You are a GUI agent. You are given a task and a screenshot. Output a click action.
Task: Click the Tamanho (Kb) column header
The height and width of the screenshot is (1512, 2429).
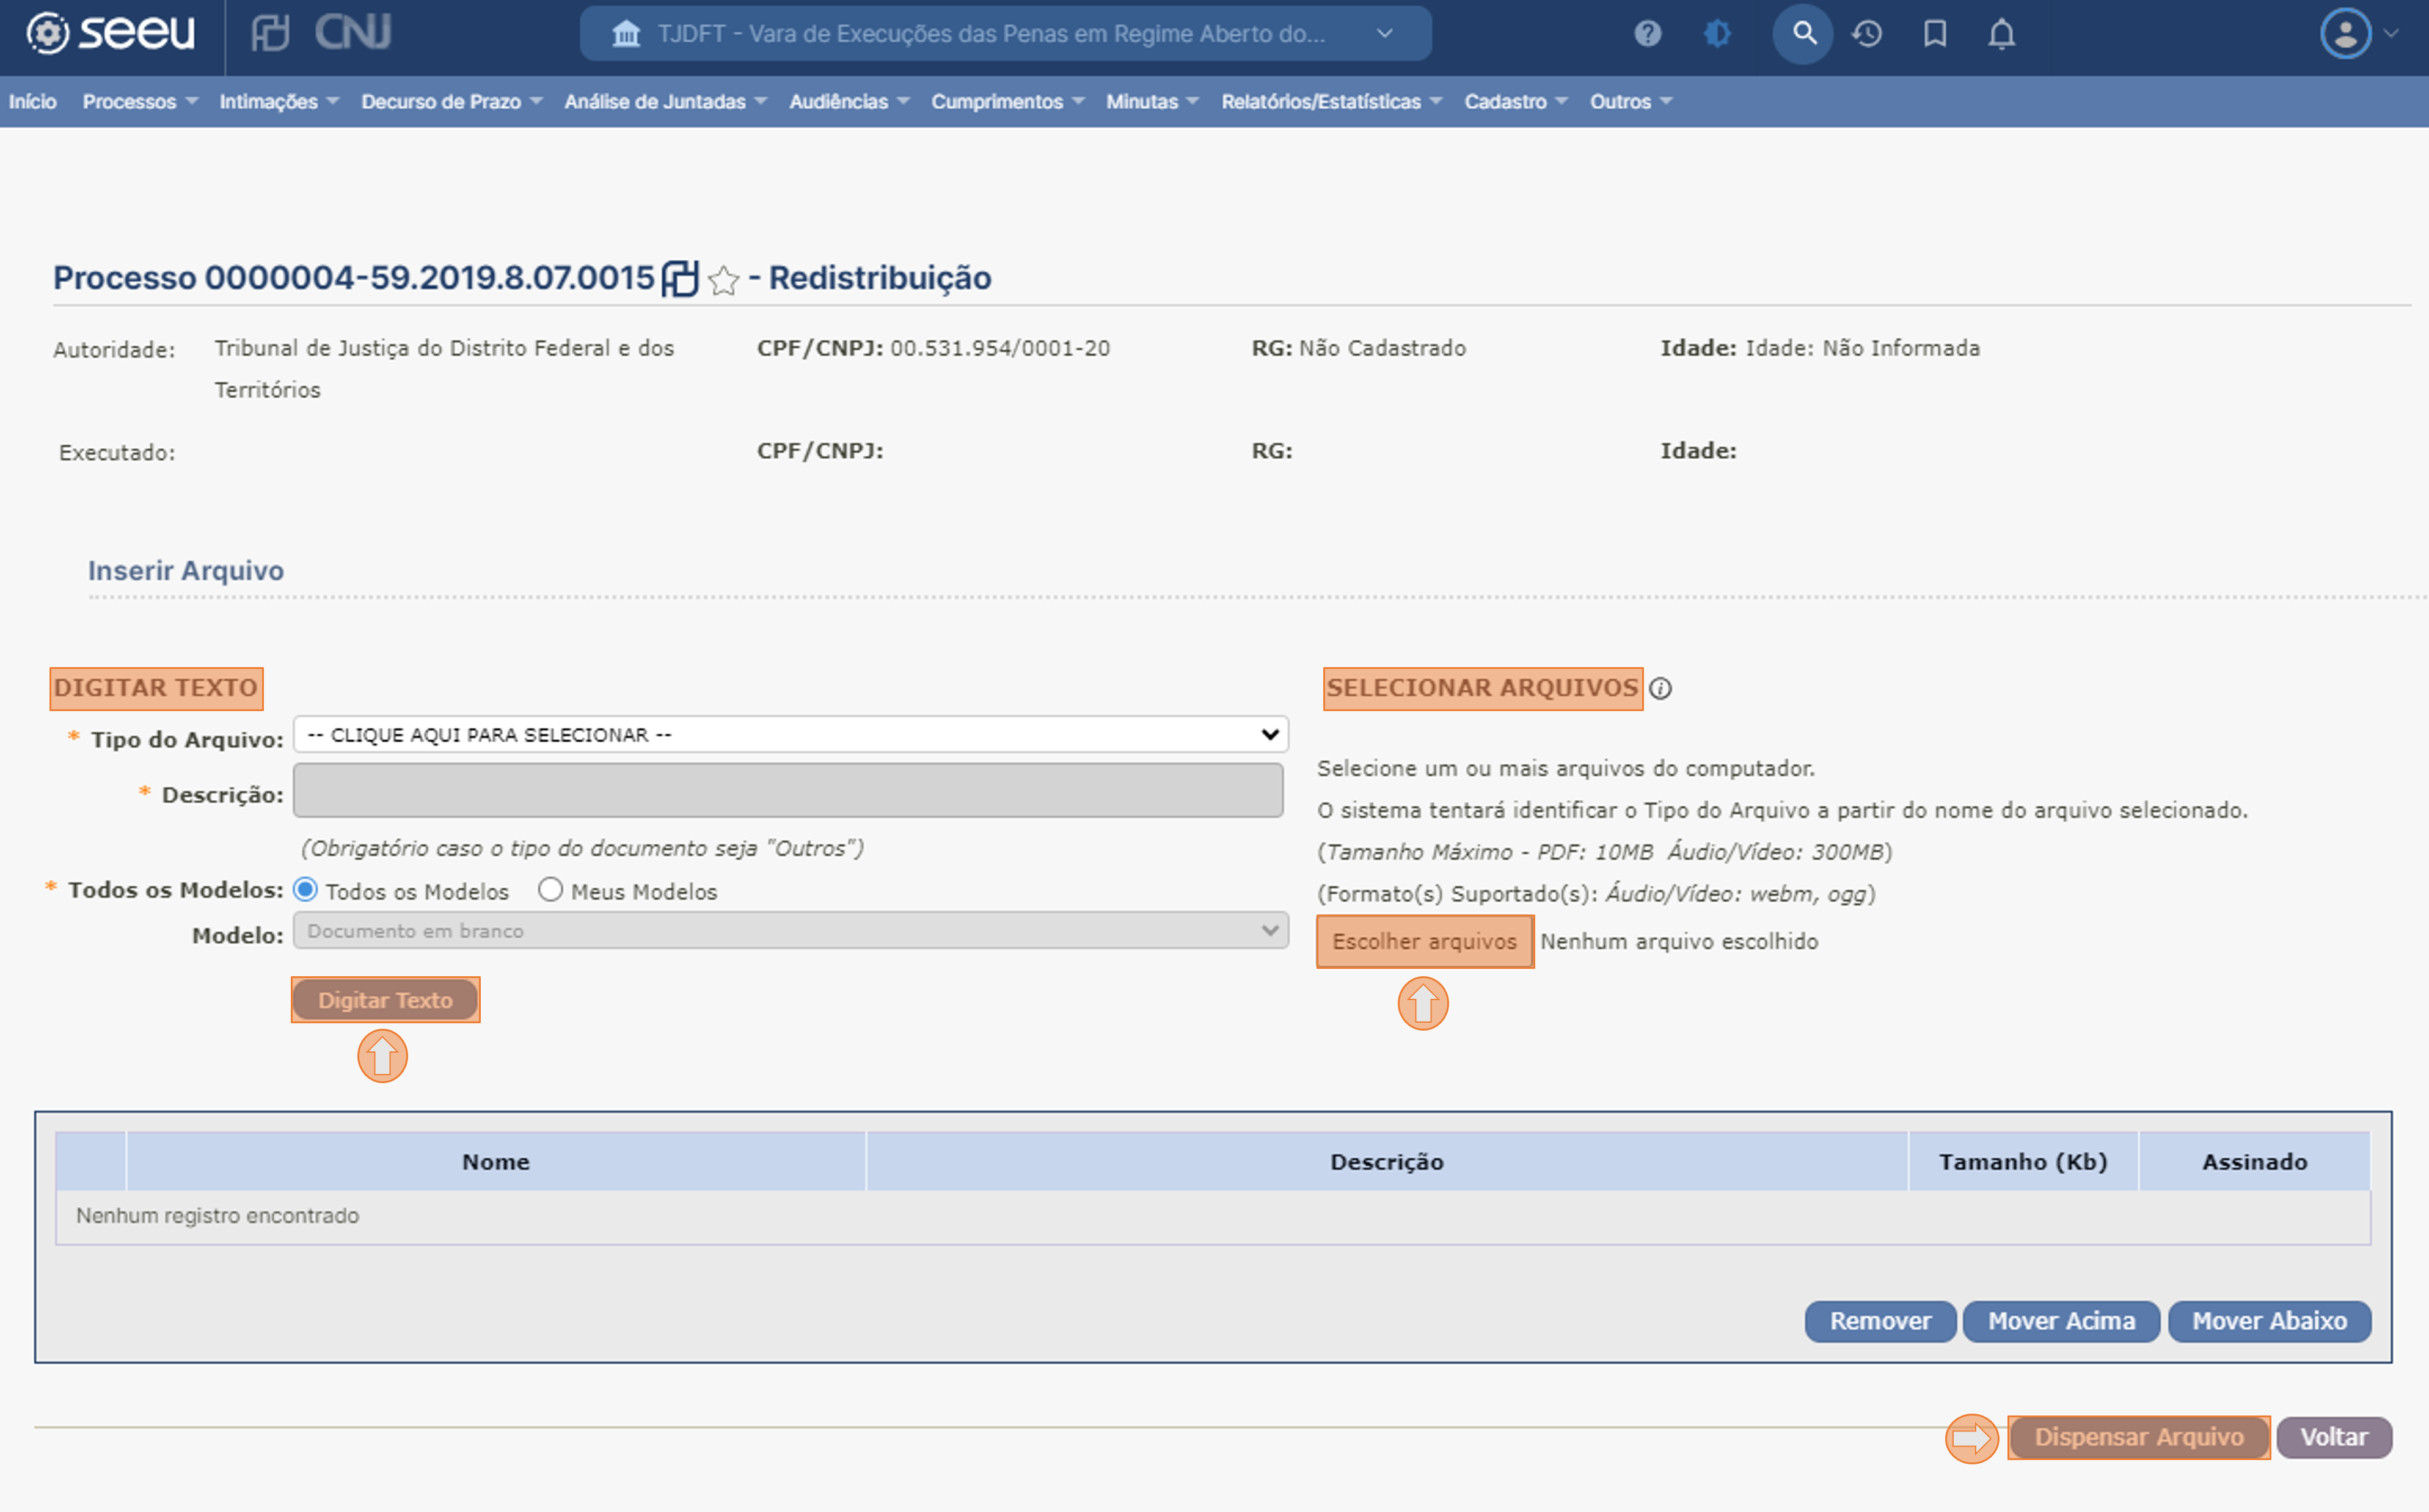[x=2023, y=1162]
